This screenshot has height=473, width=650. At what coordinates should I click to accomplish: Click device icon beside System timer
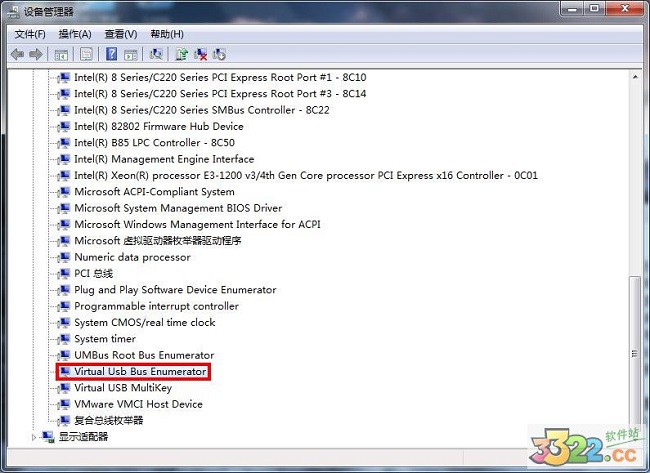pyautogui.click(x=64, y=339)
